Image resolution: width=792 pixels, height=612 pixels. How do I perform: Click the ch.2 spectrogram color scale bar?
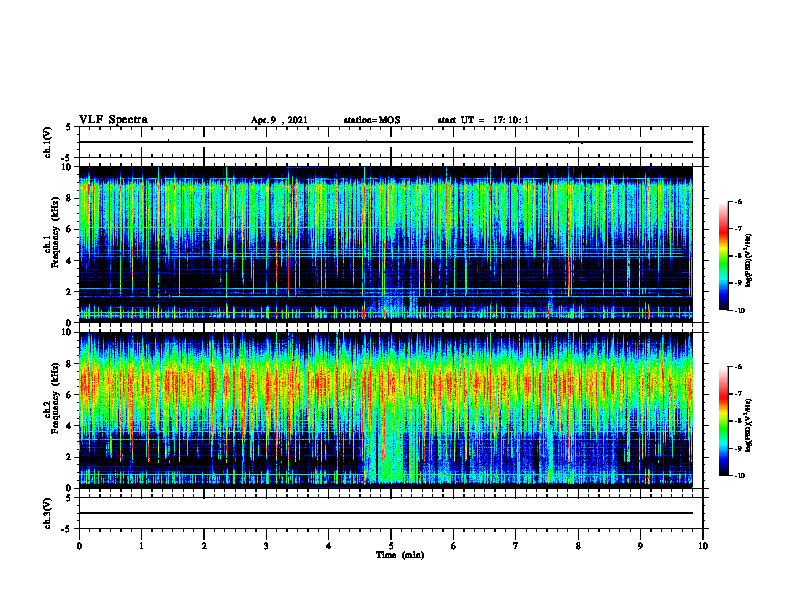tap(723, 421)
